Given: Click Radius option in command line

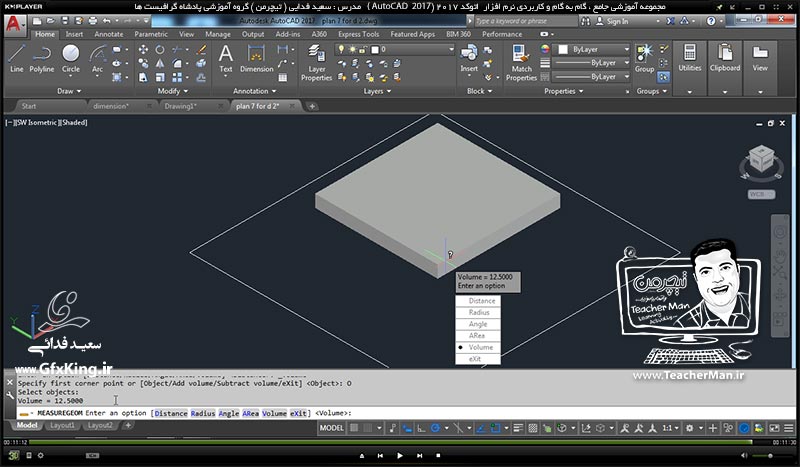Looking at the screenshot, I should coord(203,413).
